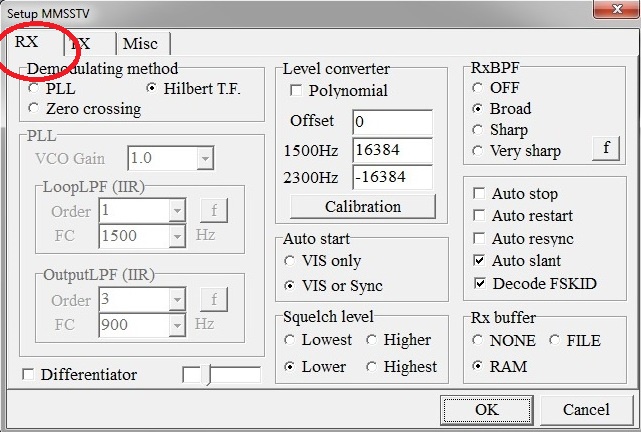Expand LoopLPF FC 1500 dropdown

177,236
